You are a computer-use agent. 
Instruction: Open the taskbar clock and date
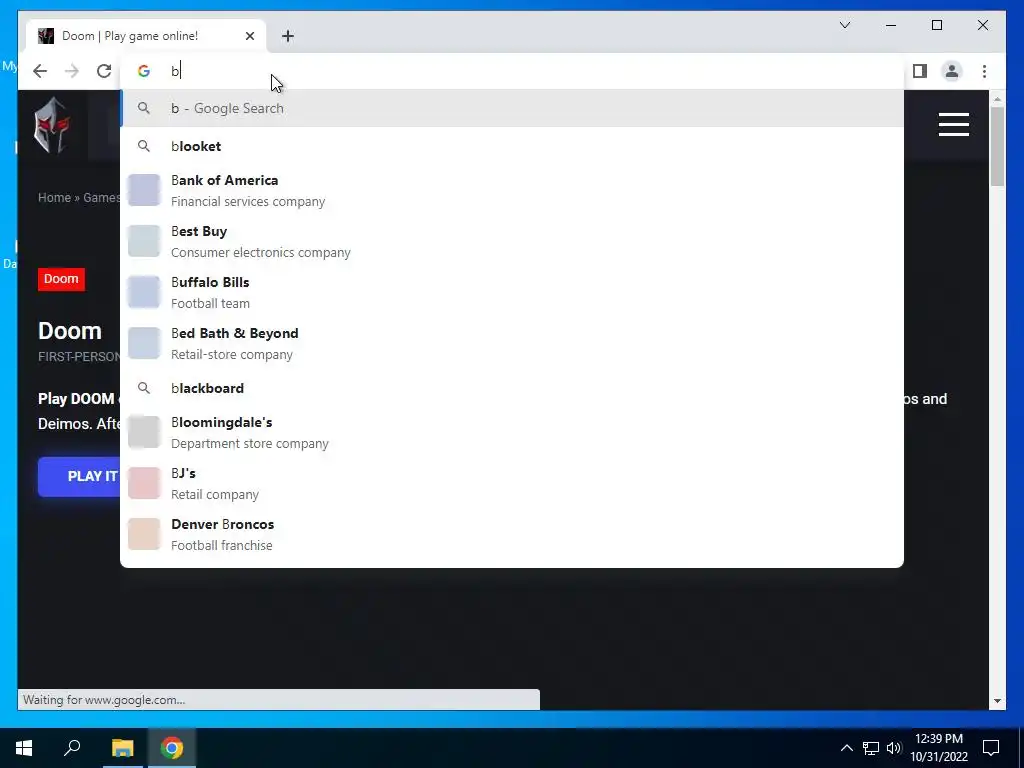(x=938, y=748)
